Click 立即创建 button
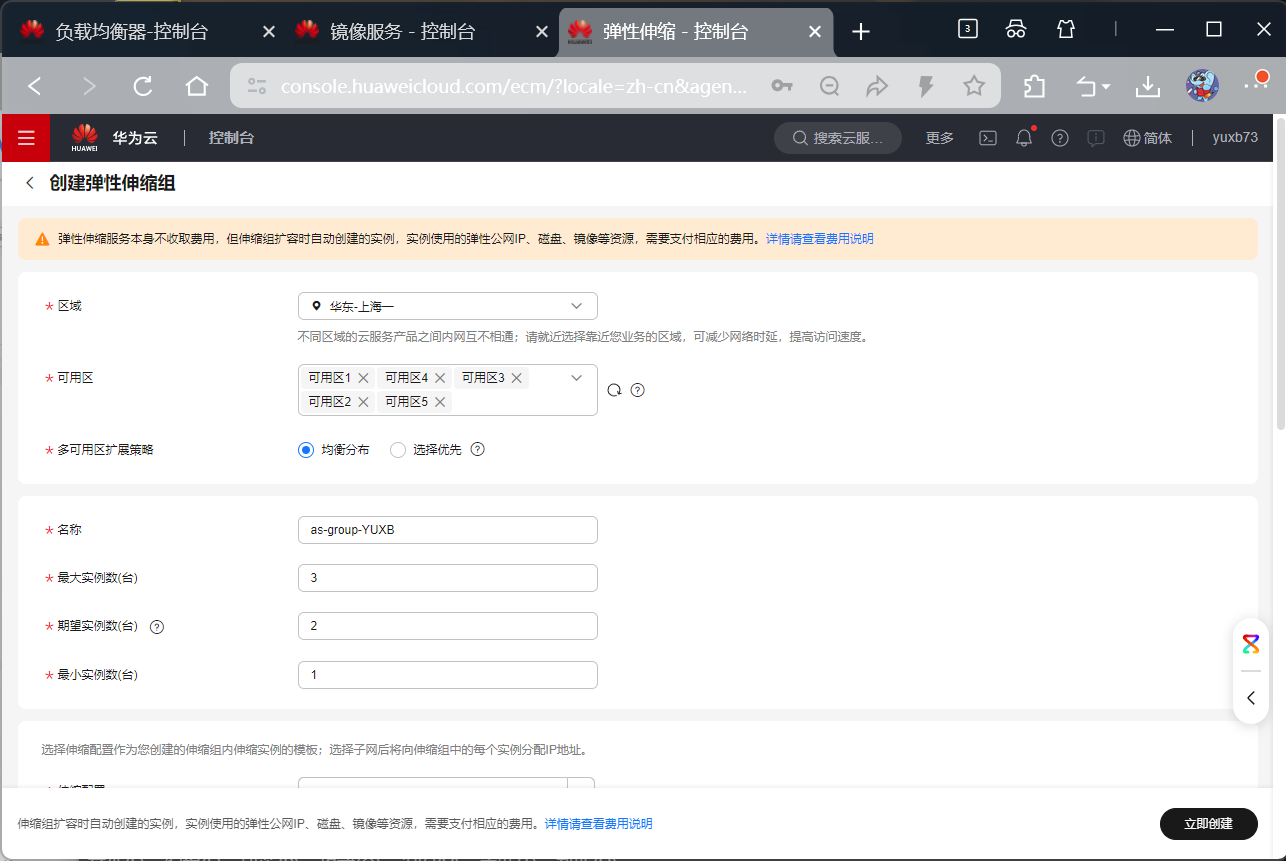The width and height of the screenshot is (1286, 861). pyautogui.click(x=1209, y=824)
